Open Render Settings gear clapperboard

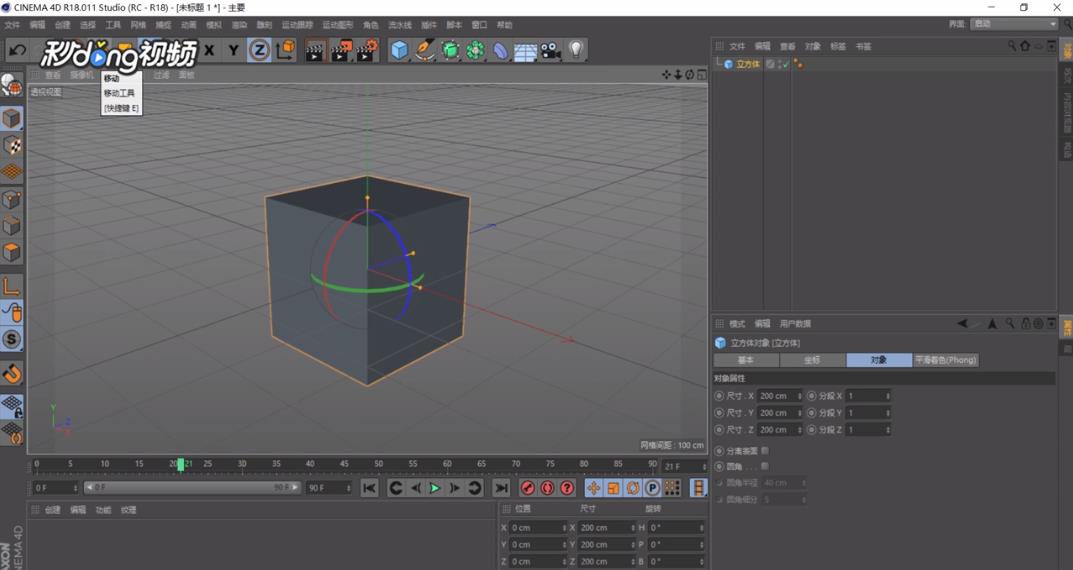tap(367, 50)
